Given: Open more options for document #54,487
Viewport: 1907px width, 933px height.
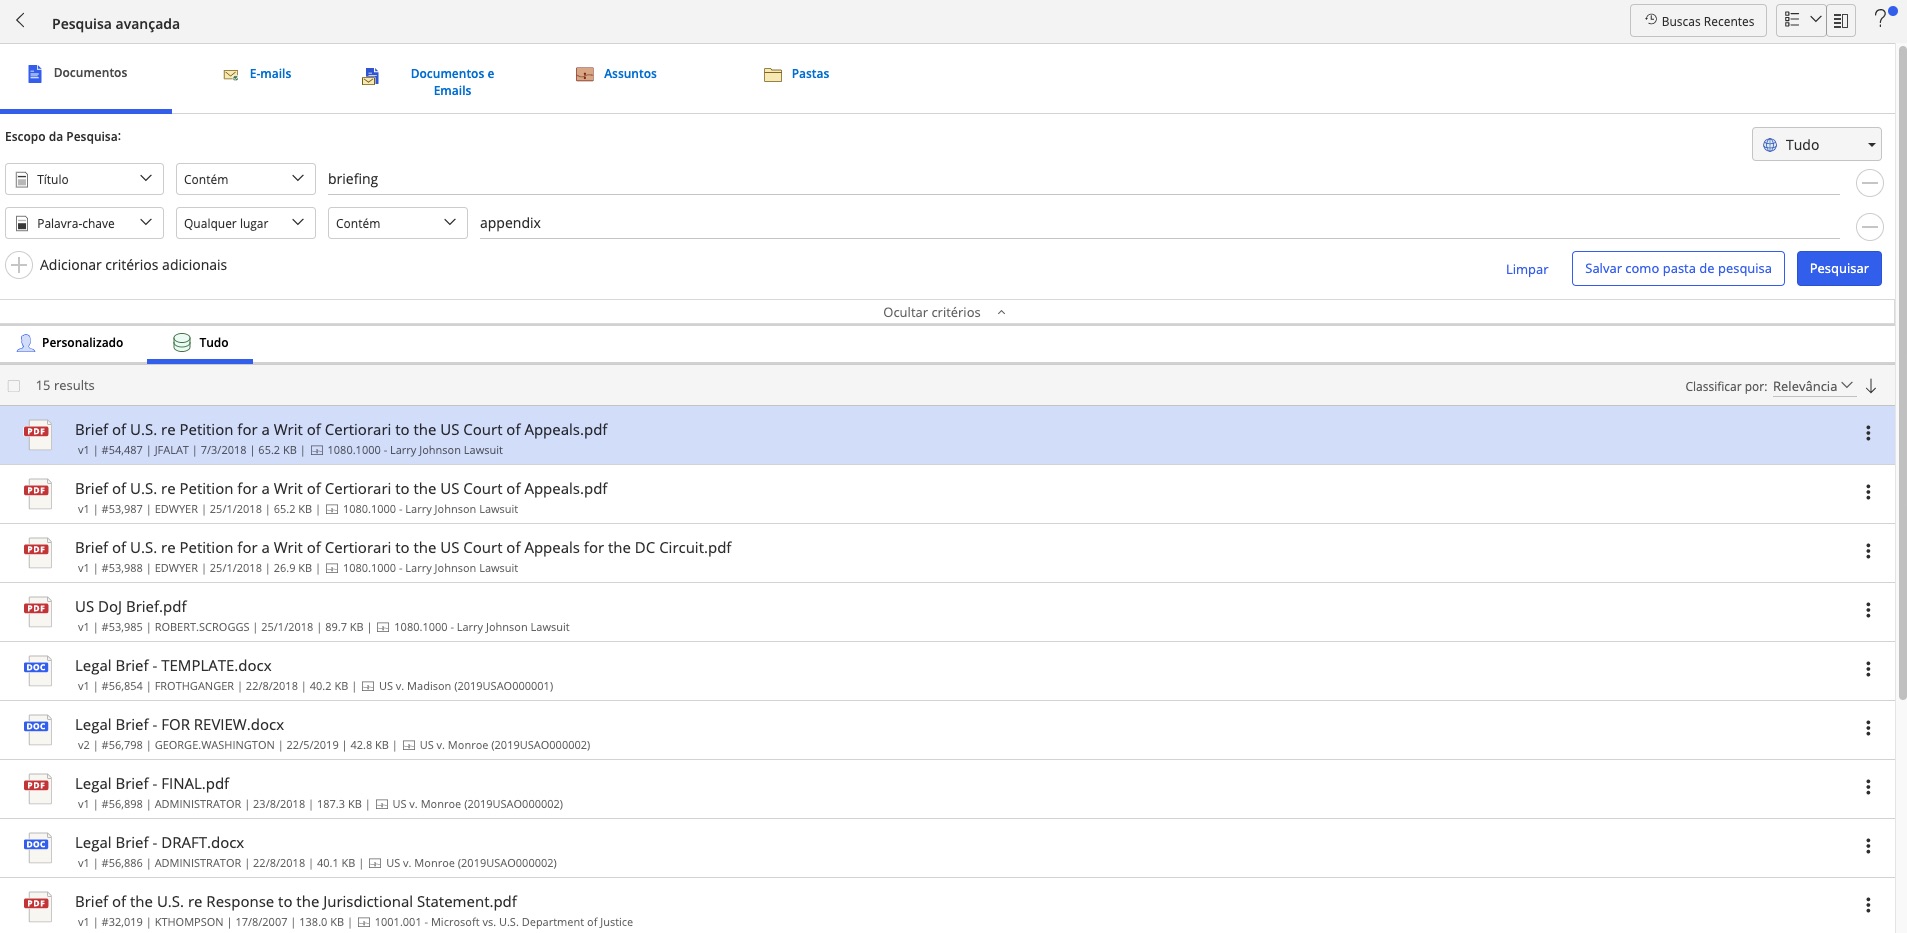Looking at the screenshot, I should click(x=1867, y=433).
